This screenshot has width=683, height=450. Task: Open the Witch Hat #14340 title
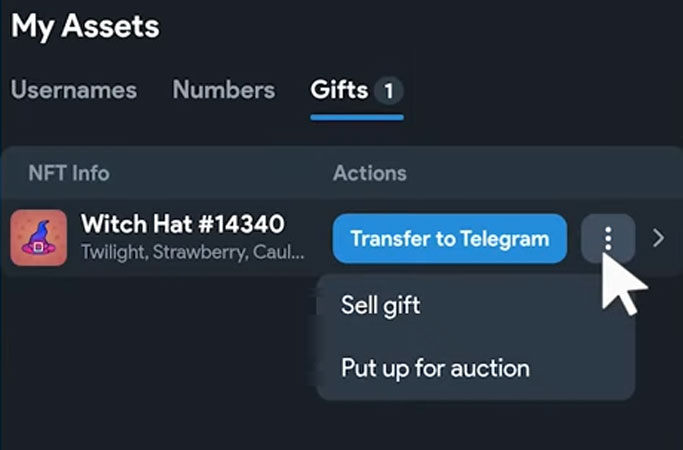tap(183, 224)
